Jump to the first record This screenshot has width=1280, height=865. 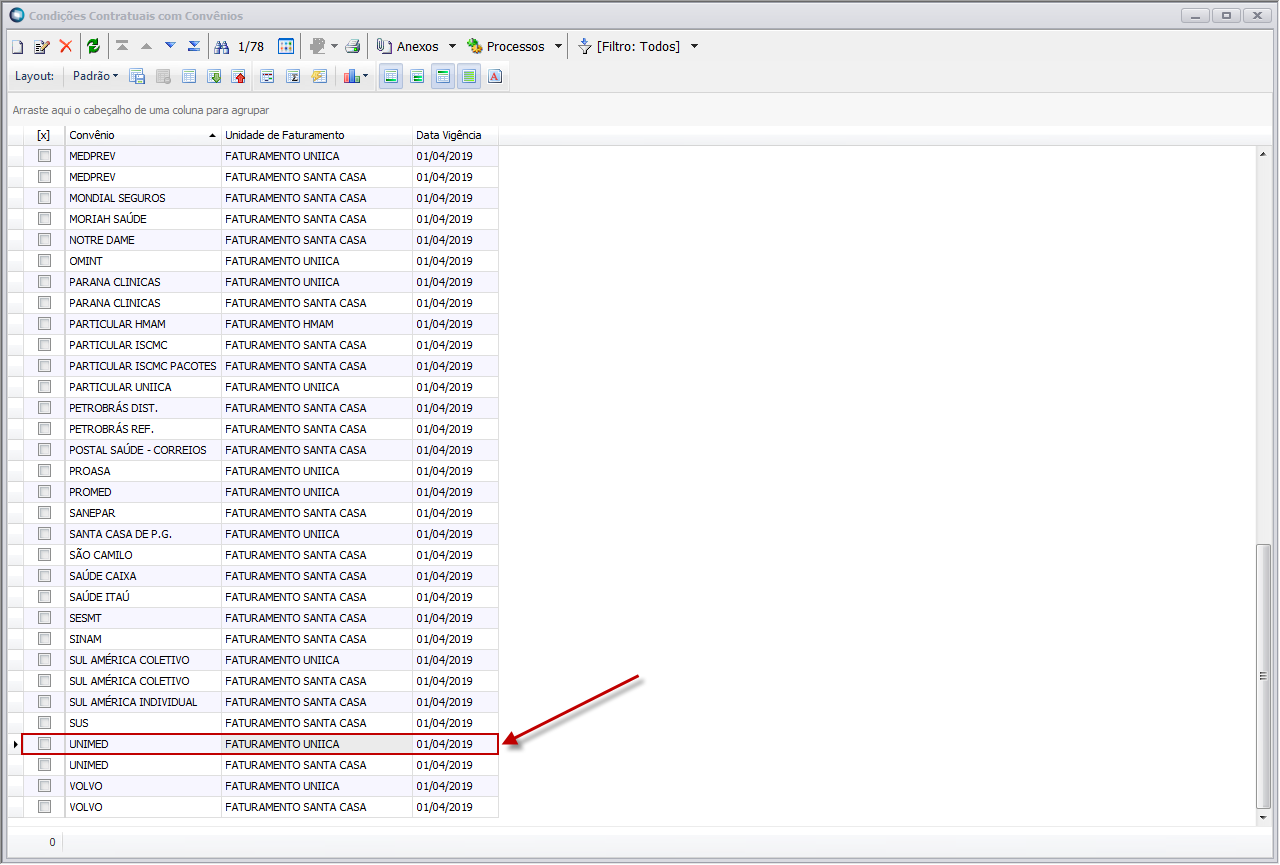tap(122, 46)
